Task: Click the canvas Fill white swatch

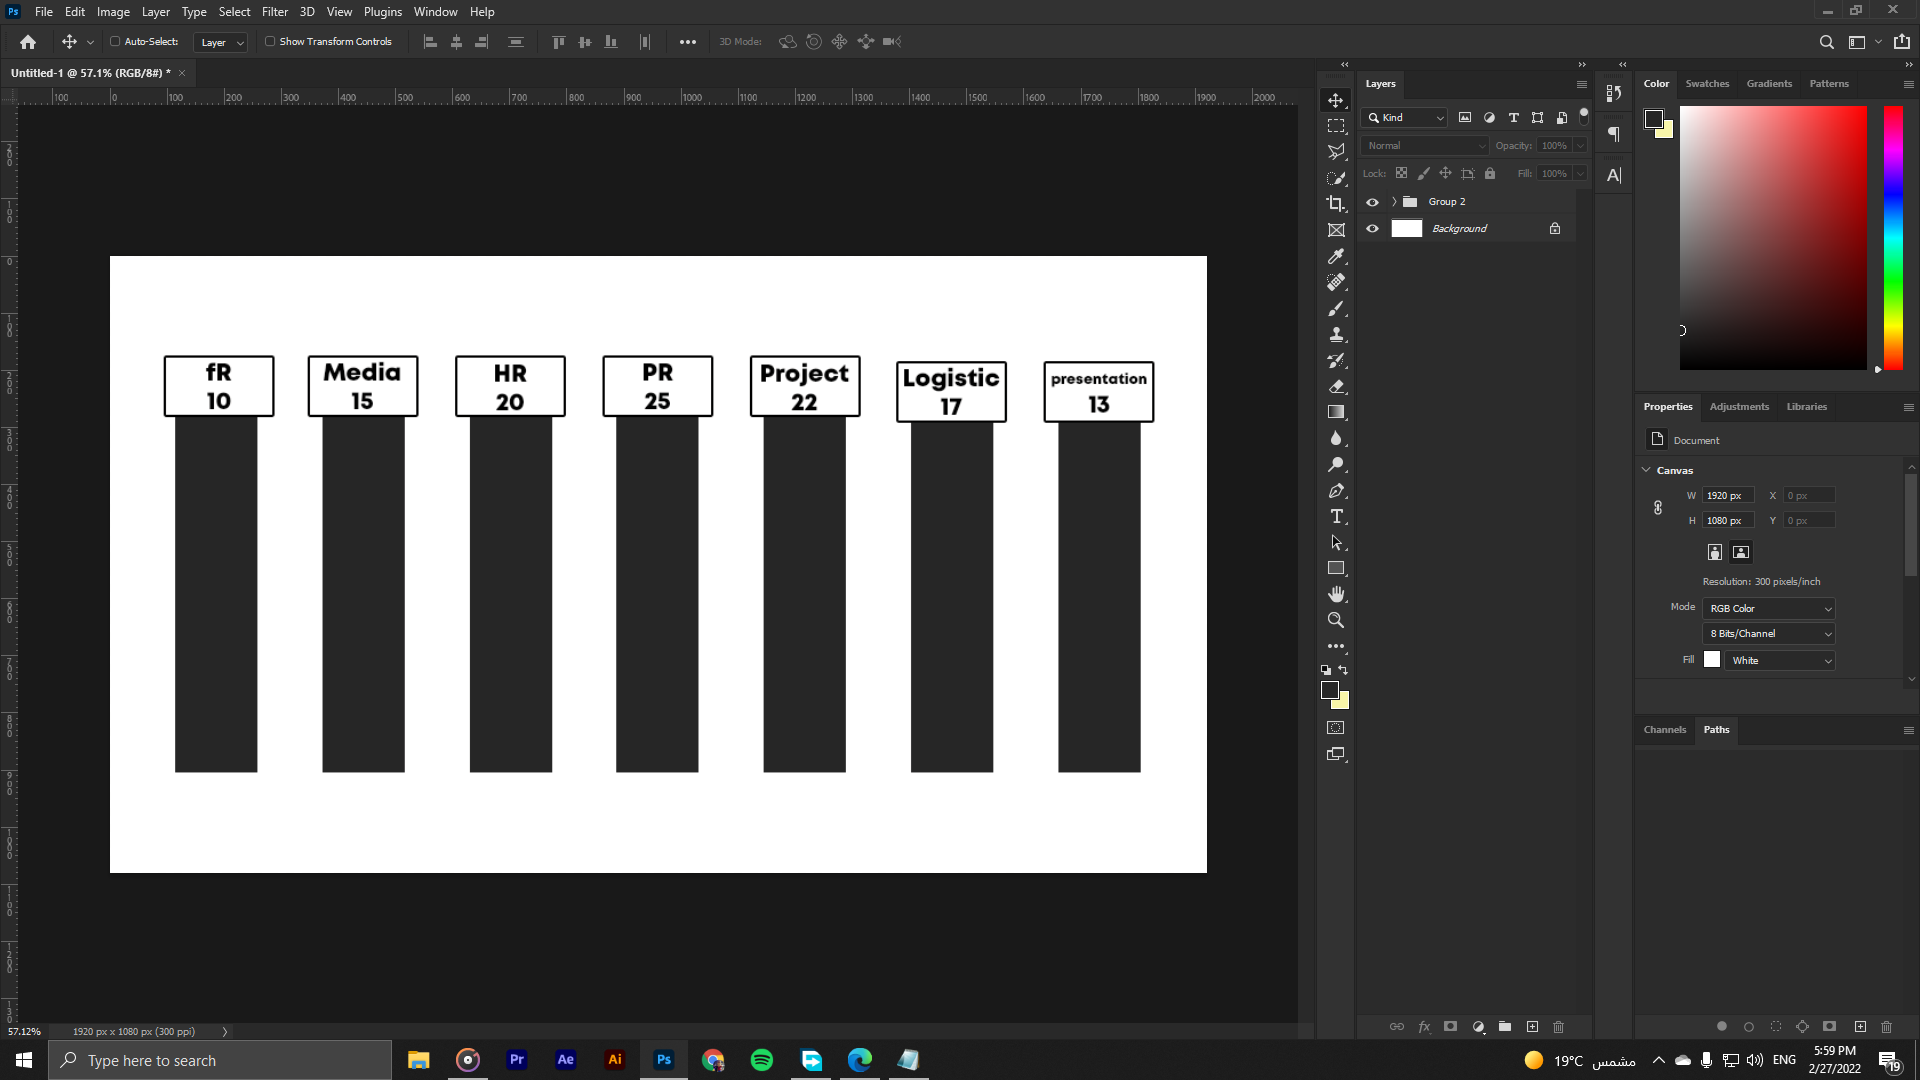Action: click(x=1712, y=660)
